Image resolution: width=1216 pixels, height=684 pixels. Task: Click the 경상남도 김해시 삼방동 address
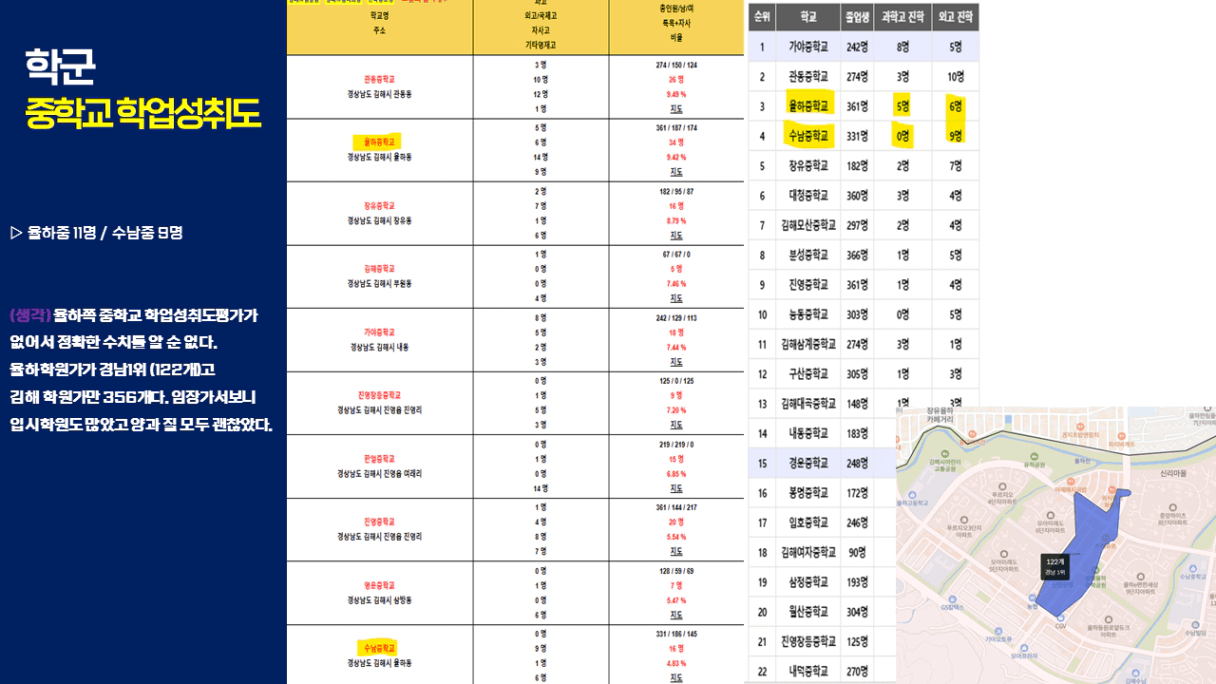(x=380, y=600)
